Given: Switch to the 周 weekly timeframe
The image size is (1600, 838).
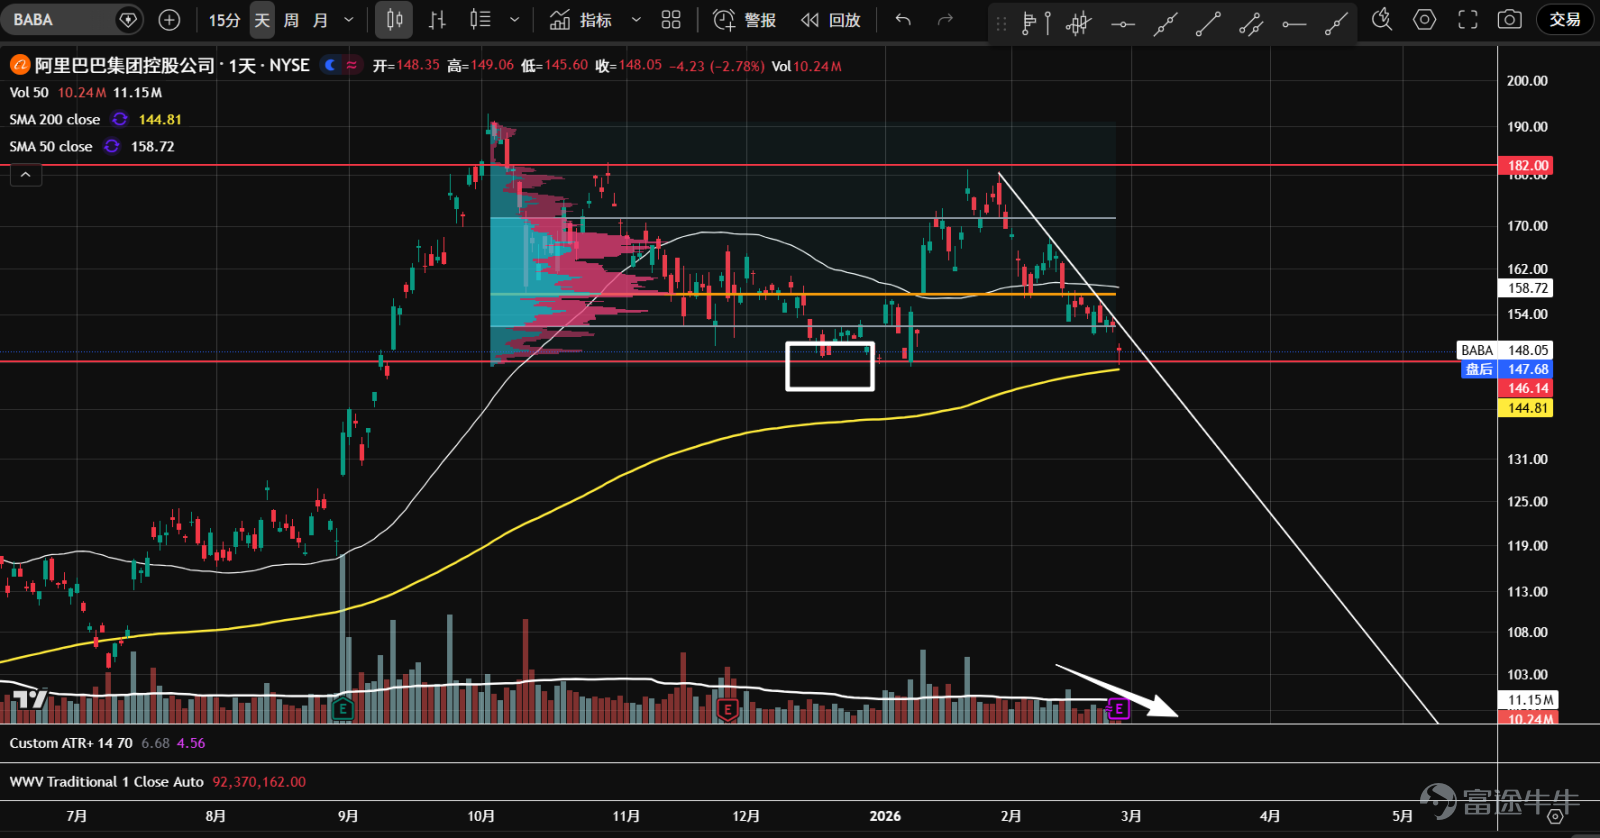Looking at the screenshot, I should (291, 20).
